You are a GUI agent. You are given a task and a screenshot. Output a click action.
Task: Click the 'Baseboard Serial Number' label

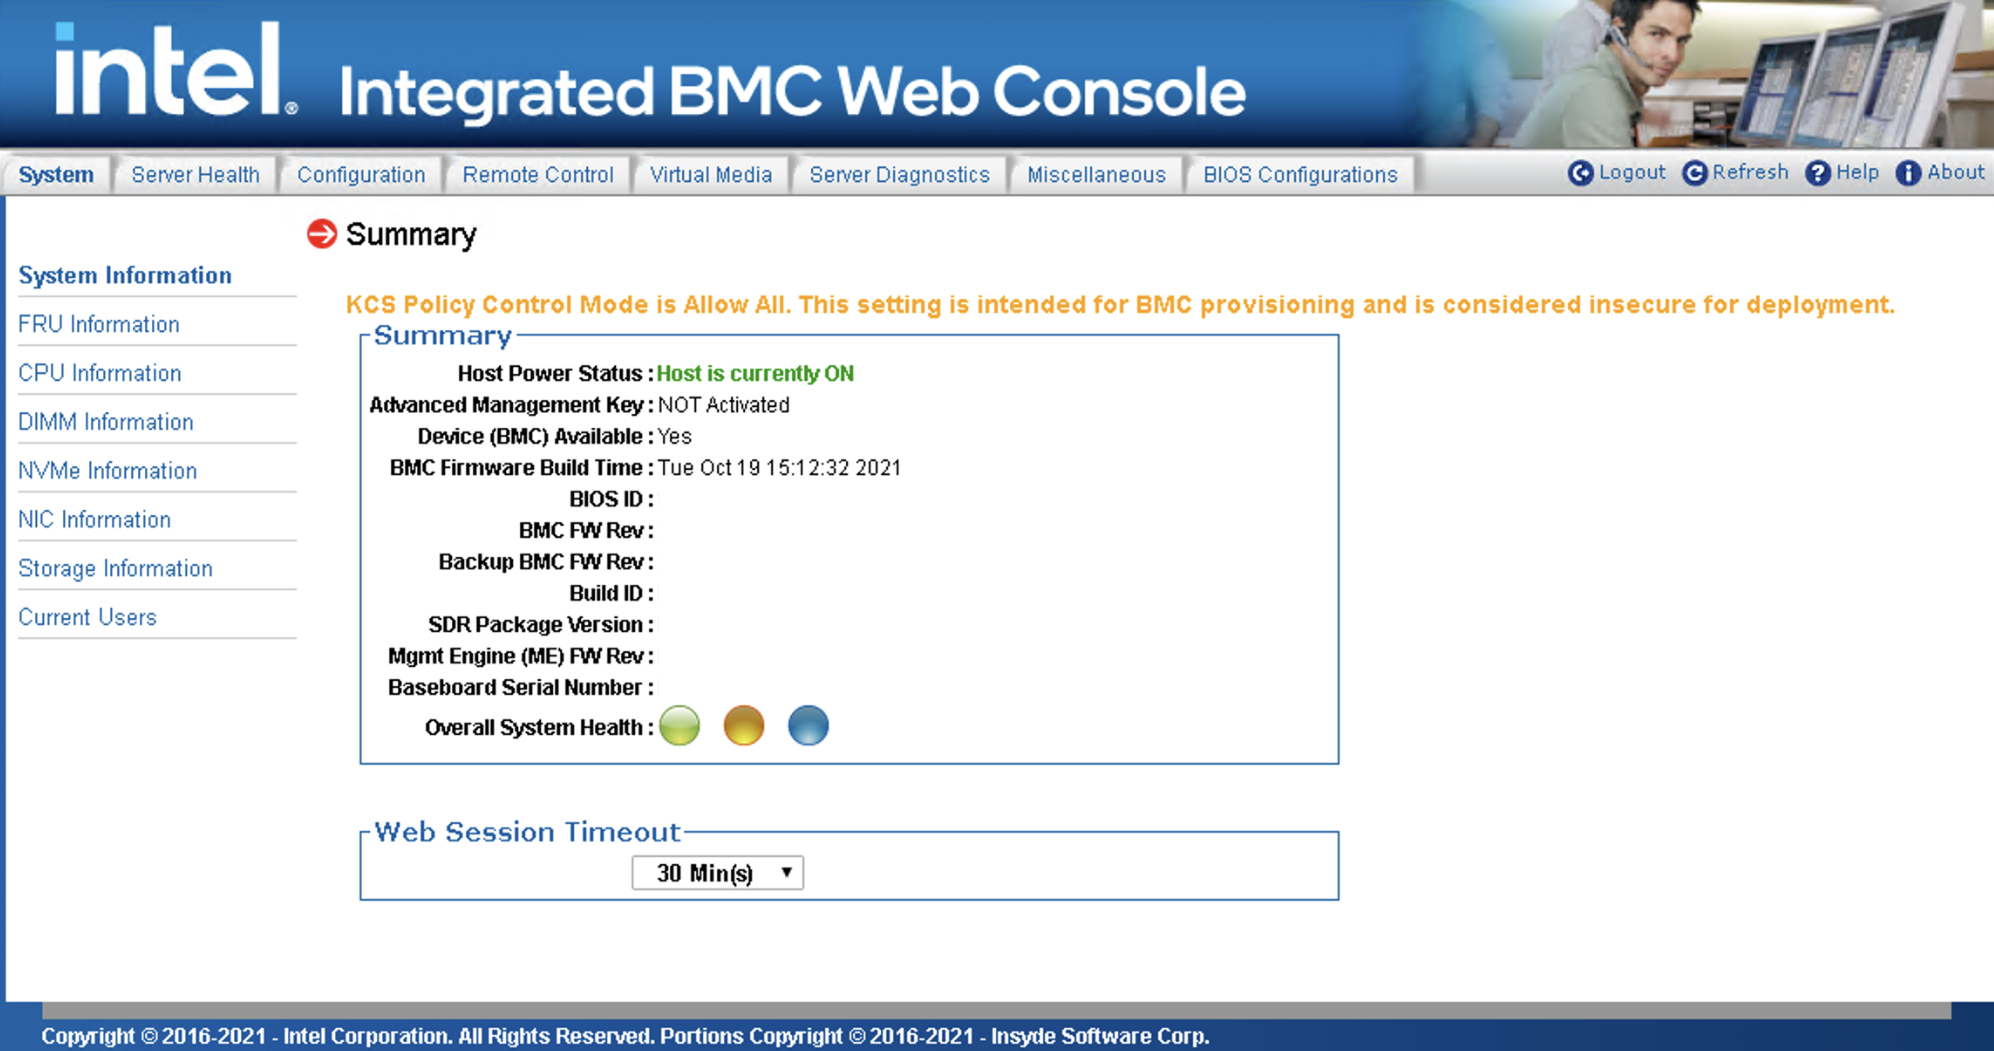[x=521, y=688]
